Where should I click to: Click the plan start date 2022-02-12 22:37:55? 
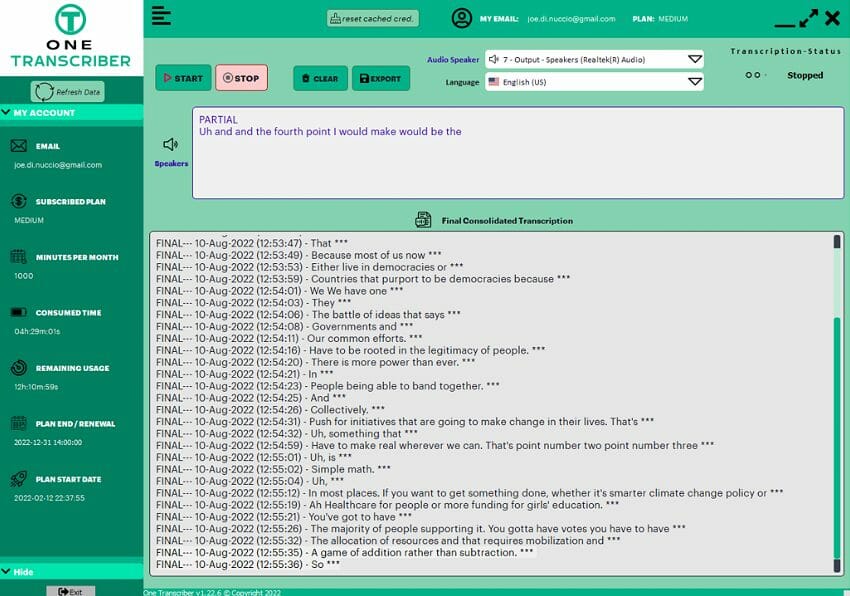pos(49,498)
